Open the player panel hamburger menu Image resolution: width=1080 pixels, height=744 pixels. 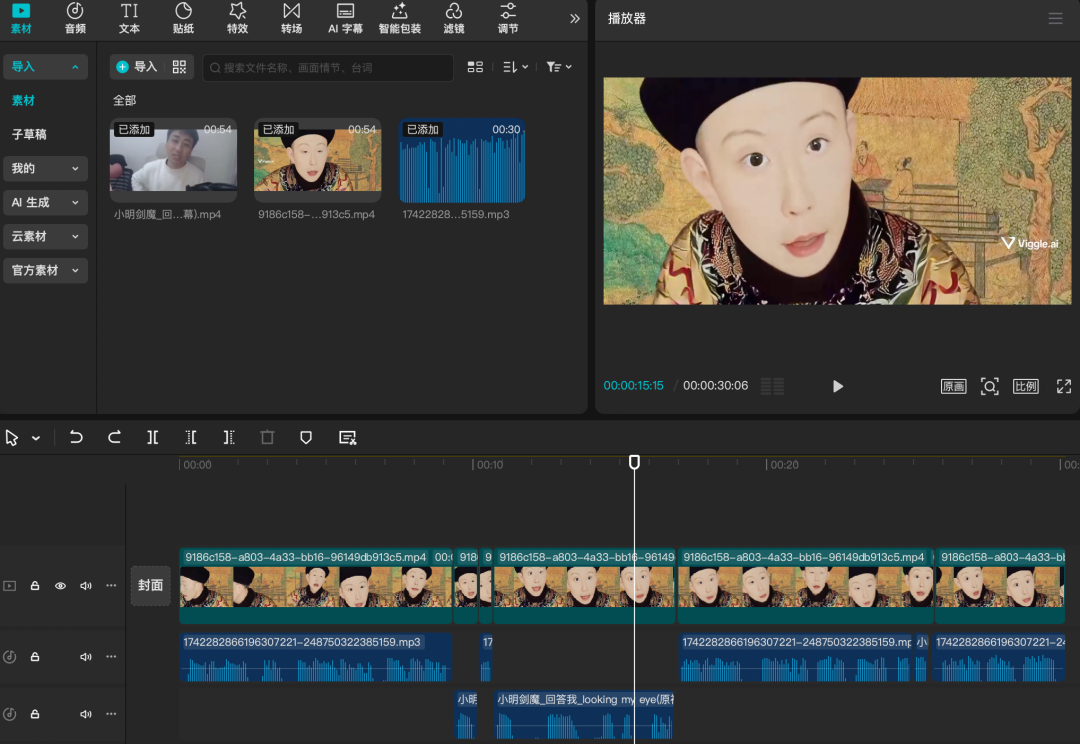pos(1055,19)
